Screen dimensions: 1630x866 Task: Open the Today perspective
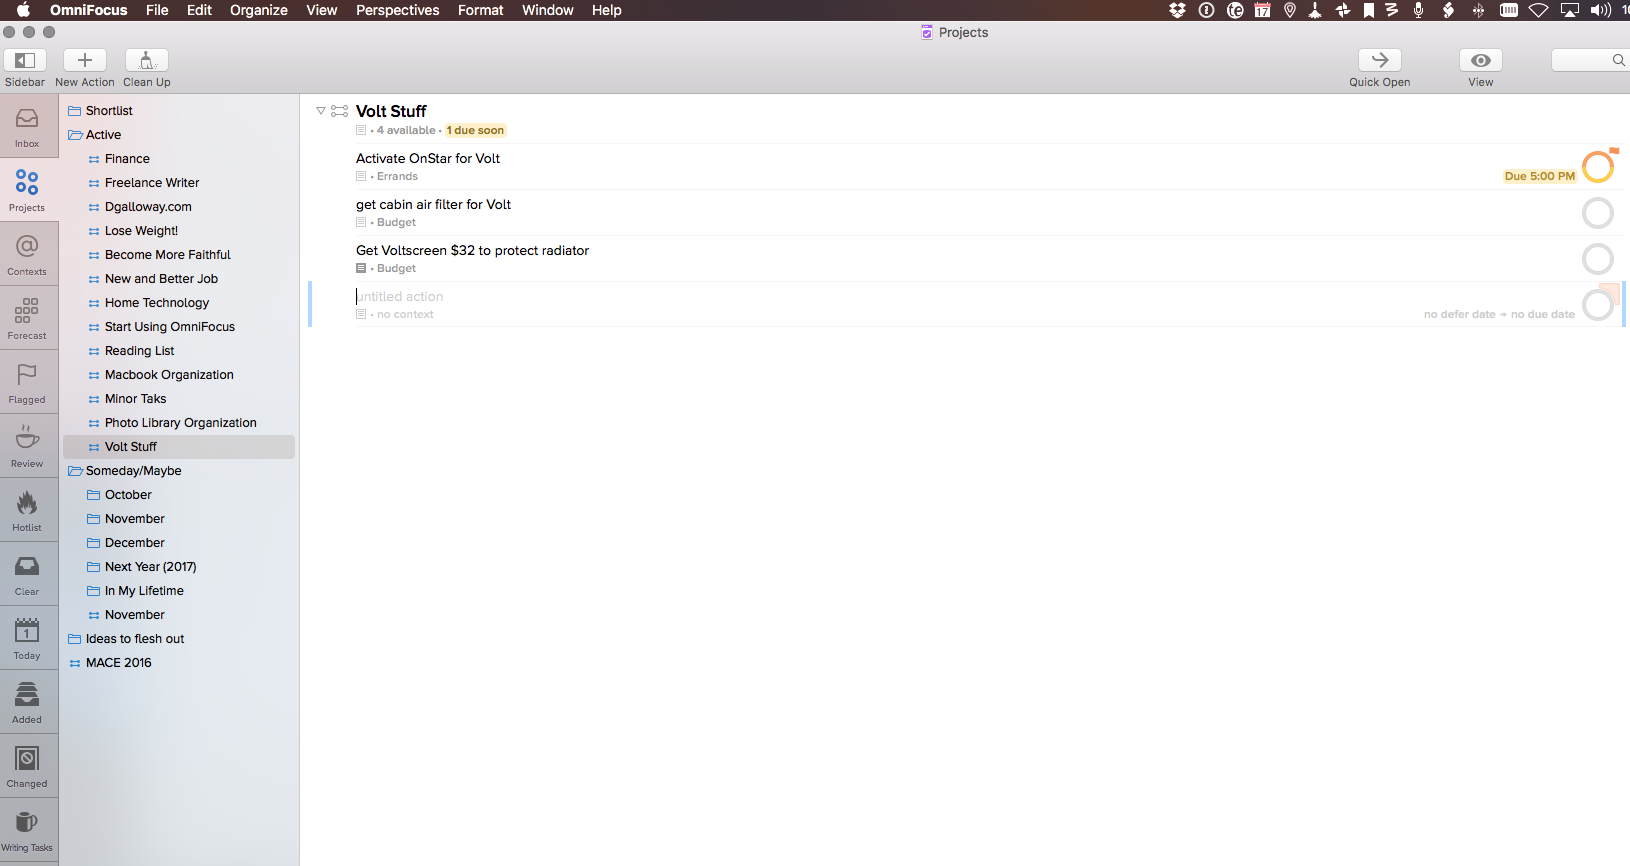[x=28, y=638]
